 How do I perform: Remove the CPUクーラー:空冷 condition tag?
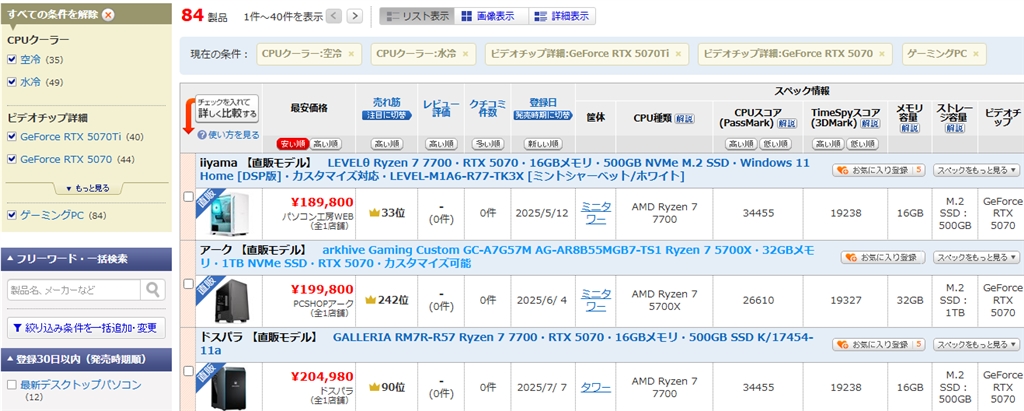coord(351,54)
